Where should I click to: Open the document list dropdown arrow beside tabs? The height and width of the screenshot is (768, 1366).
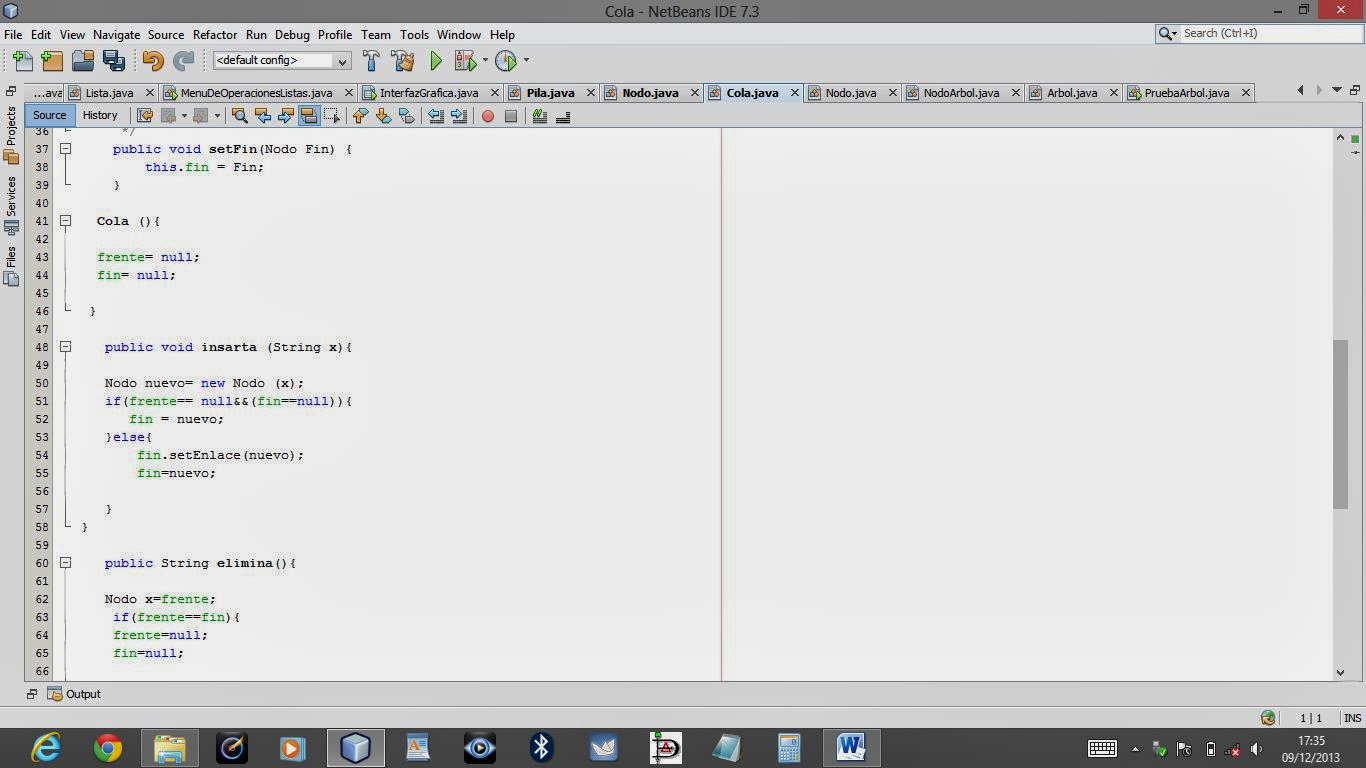[x=1337, y=90]
